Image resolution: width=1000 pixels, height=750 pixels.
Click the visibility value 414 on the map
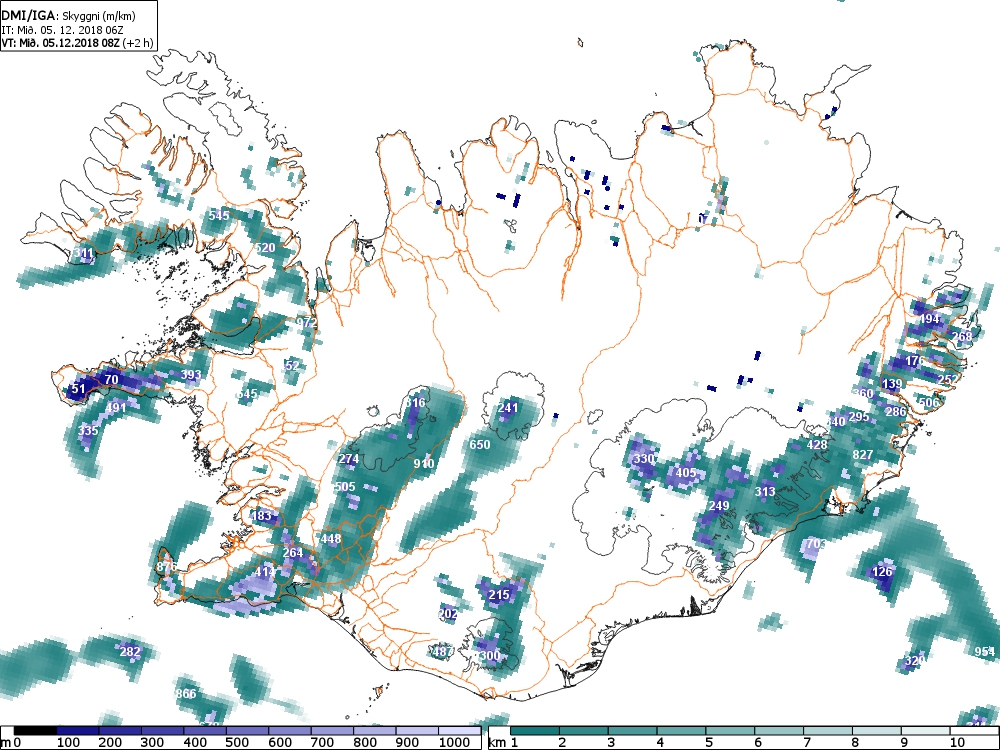265,572
